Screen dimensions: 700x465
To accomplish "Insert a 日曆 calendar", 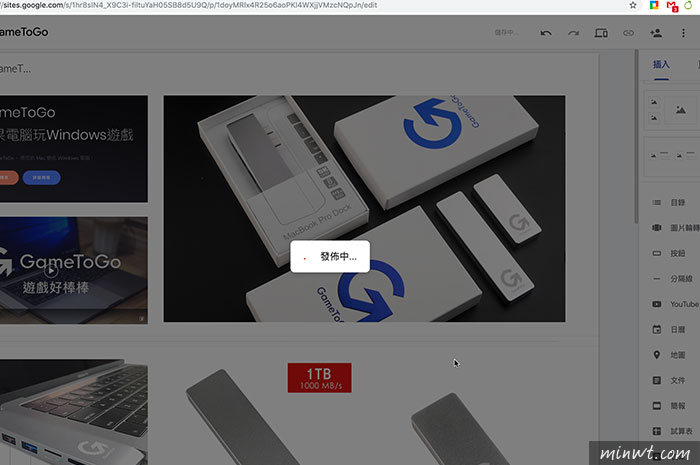I will coord(669,330).
